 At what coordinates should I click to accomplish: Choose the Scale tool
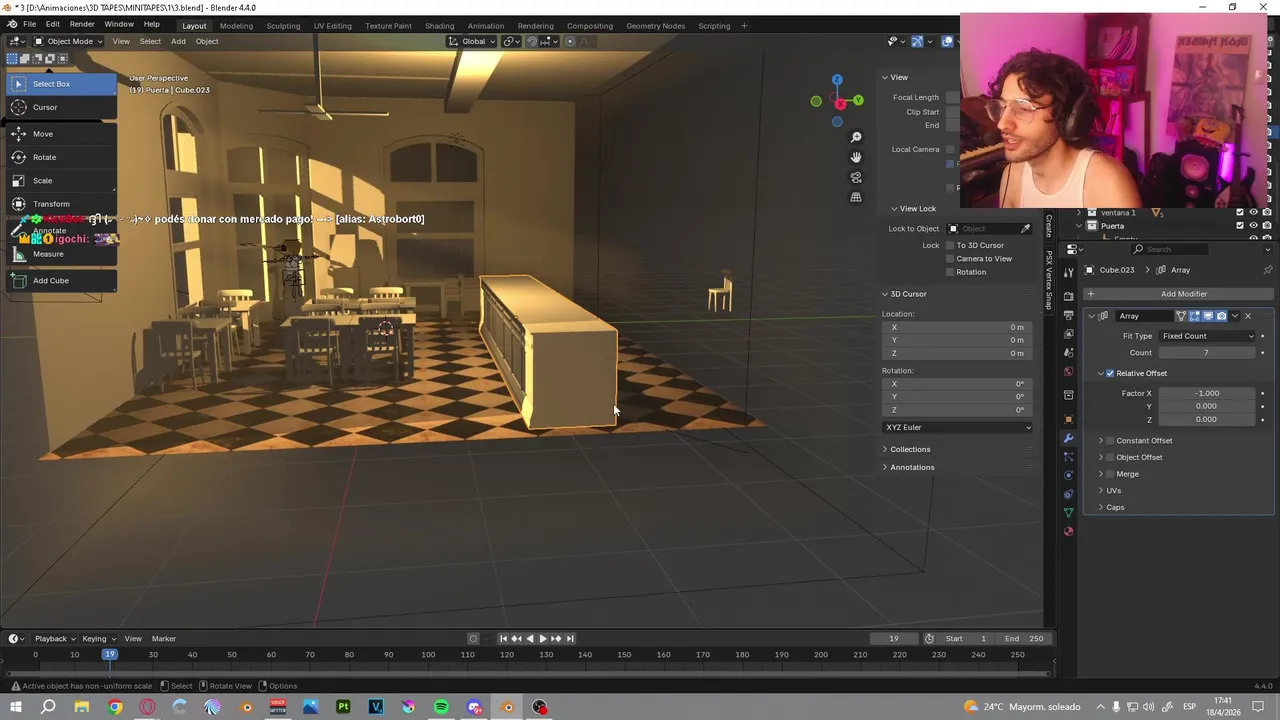(60, 181)
